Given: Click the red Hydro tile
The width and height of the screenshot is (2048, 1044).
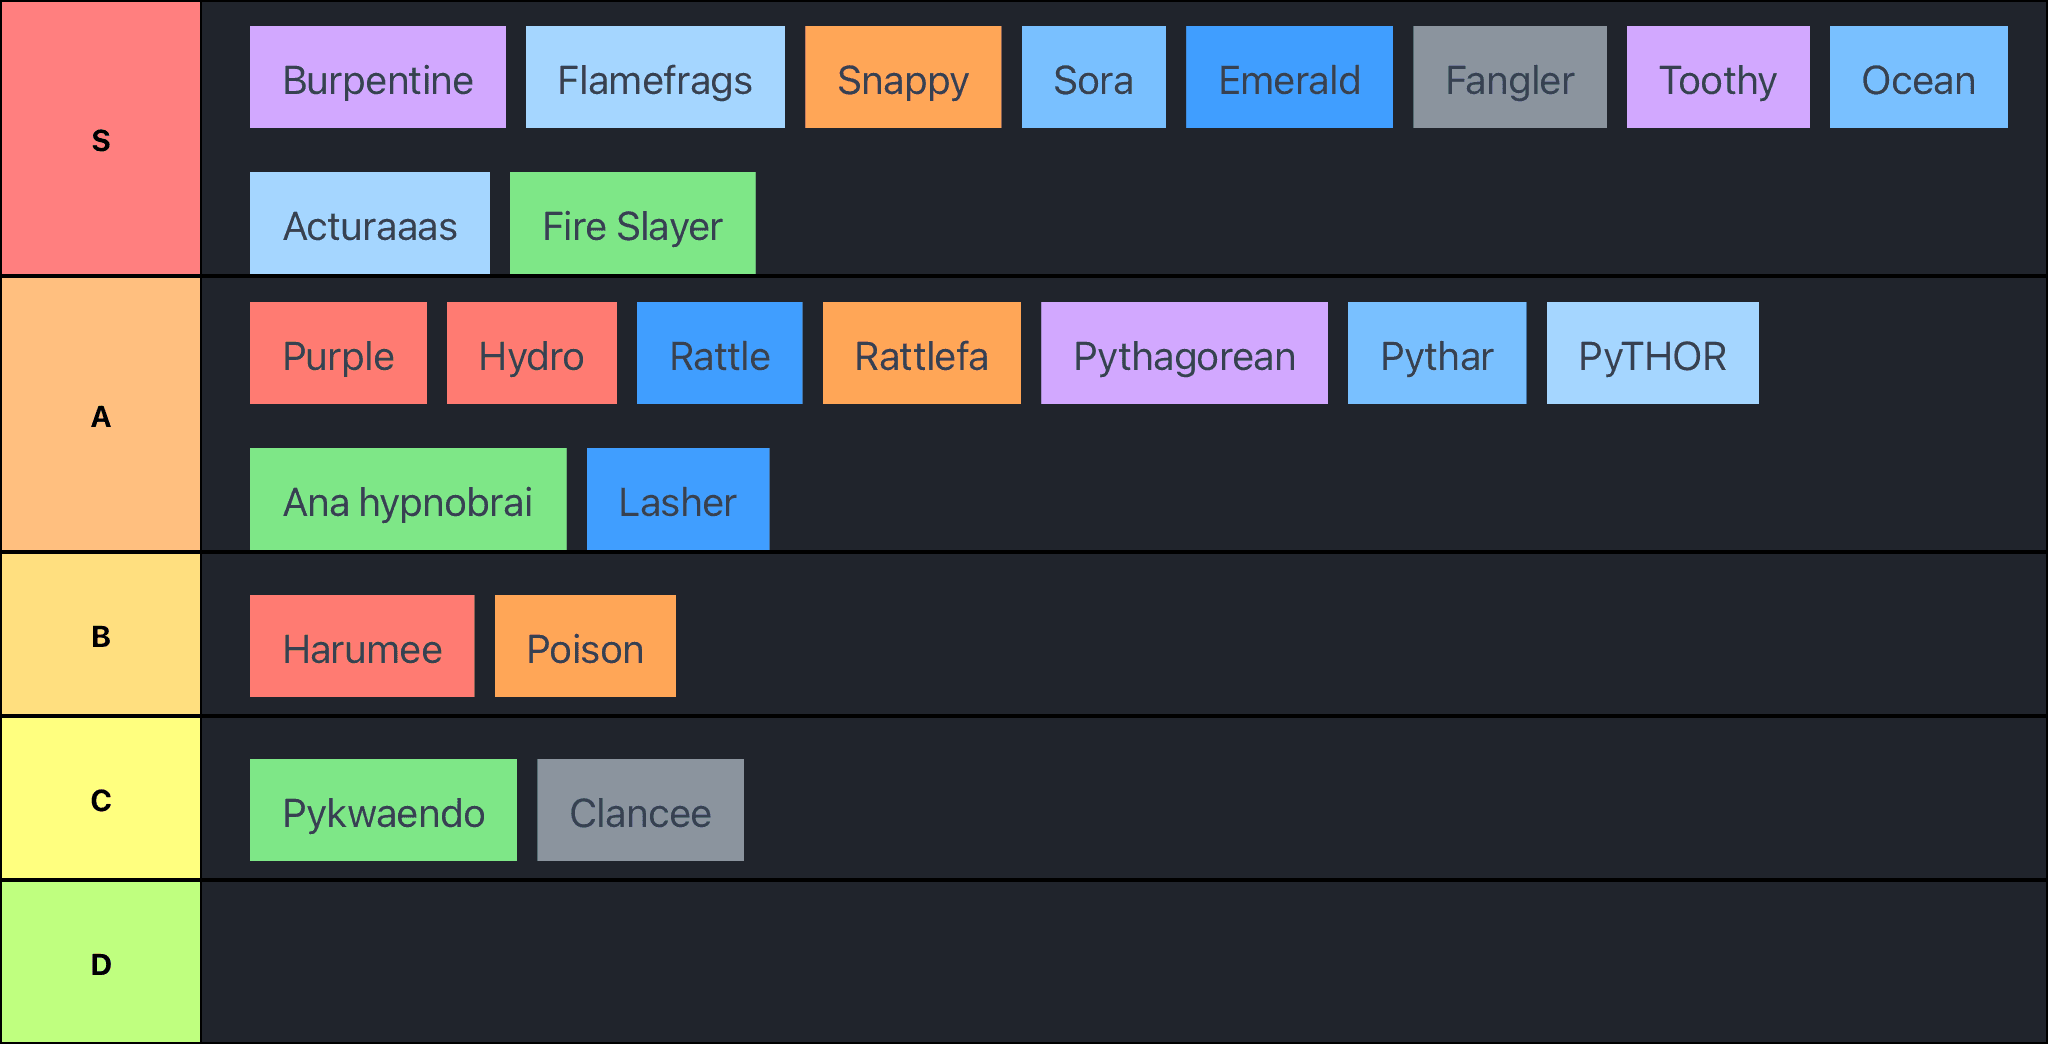Looking at the screenshot, I should pos(531,354).
